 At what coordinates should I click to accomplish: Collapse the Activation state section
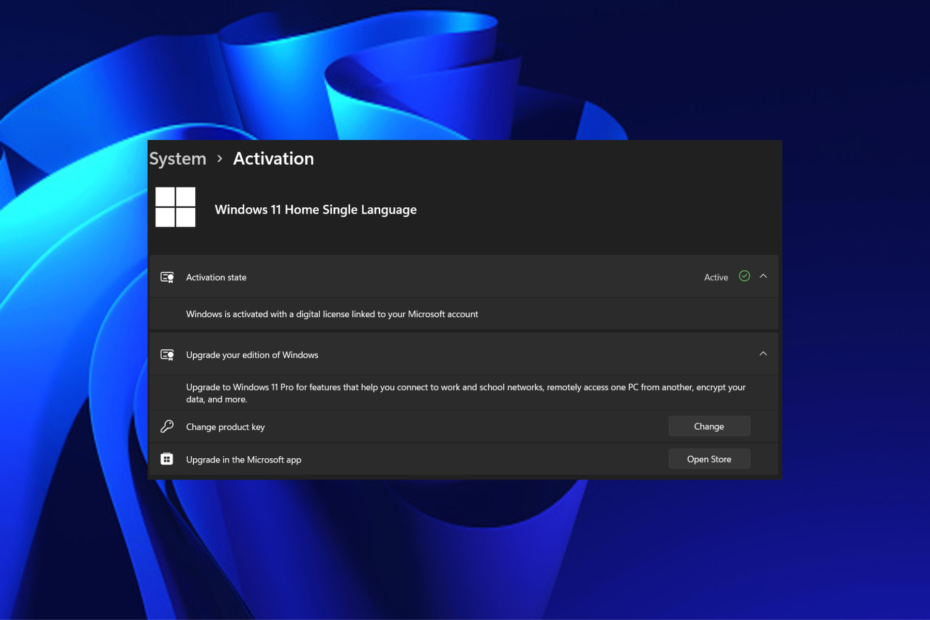tap(763, 277)
